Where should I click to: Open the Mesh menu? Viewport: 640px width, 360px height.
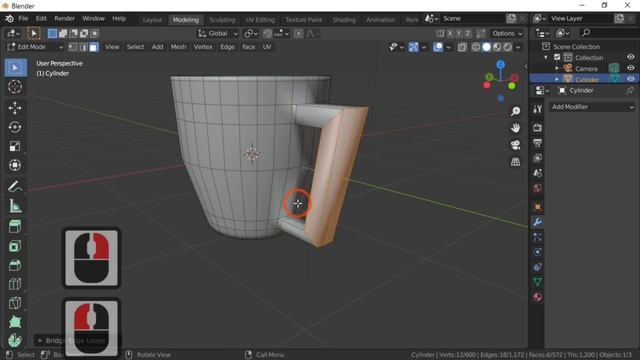point(178,47)
